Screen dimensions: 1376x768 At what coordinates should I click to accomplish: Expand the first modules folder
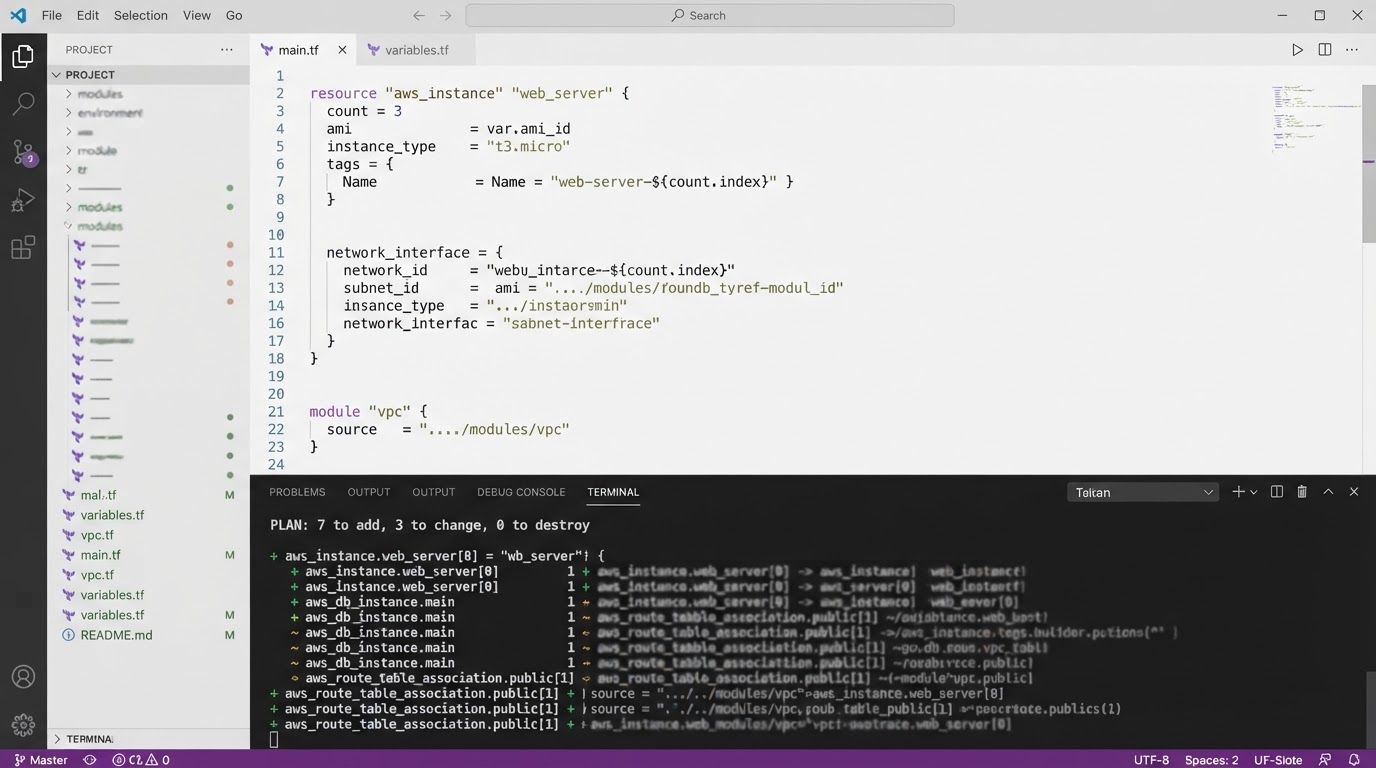[68, 94]
